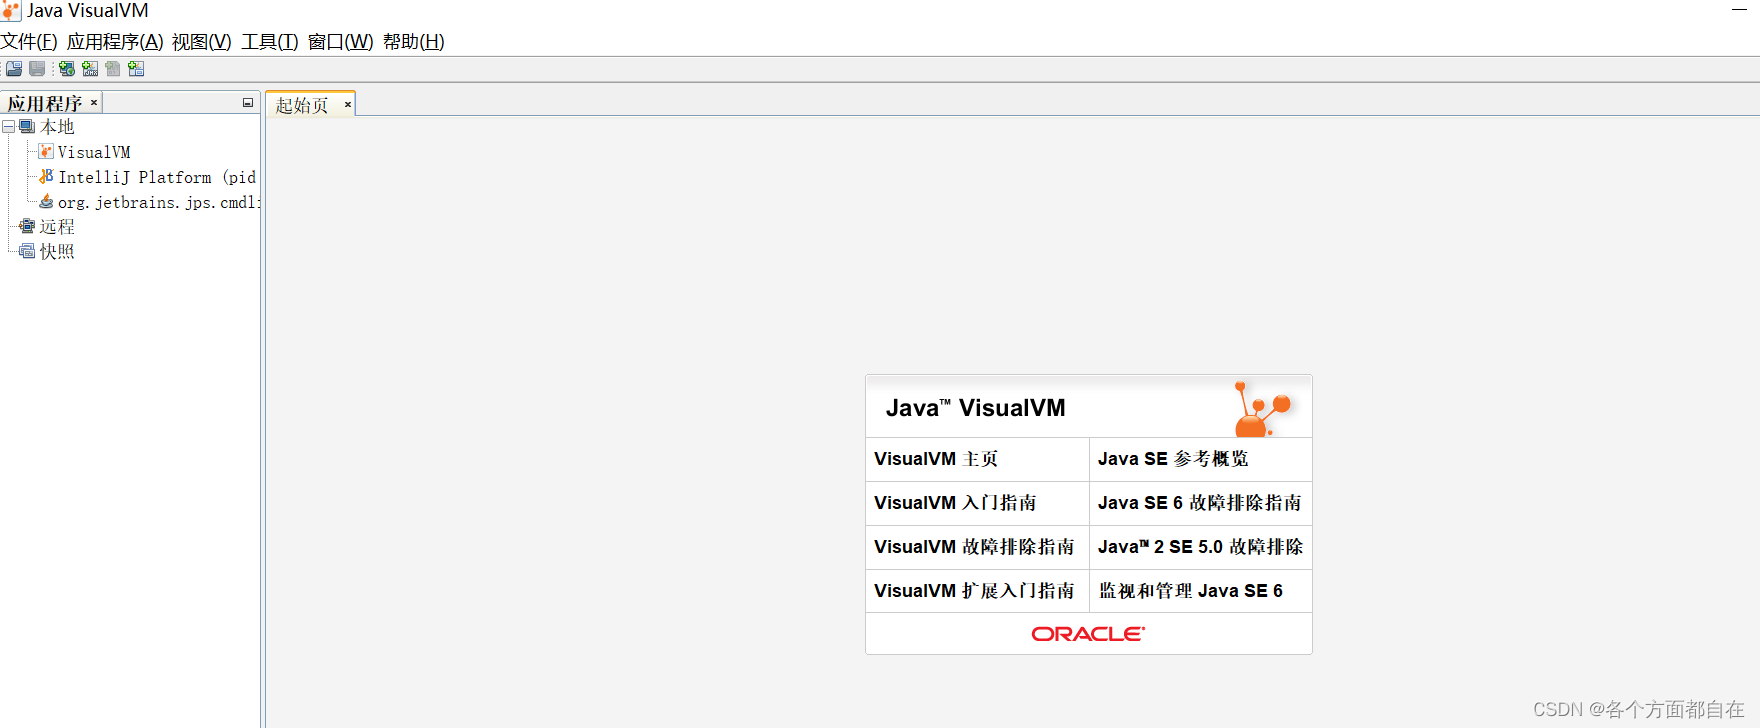Open the 窗口(W) menu
The height and width of the screenshot is (728, 1760).
[x=340, y=42]
